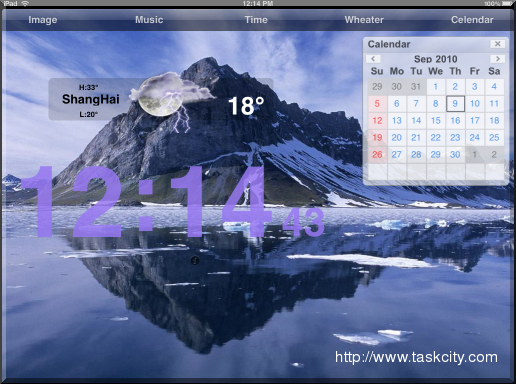Select September 6 in calendar
Screen dimensions: 516x384
click(x=397, y=104)
